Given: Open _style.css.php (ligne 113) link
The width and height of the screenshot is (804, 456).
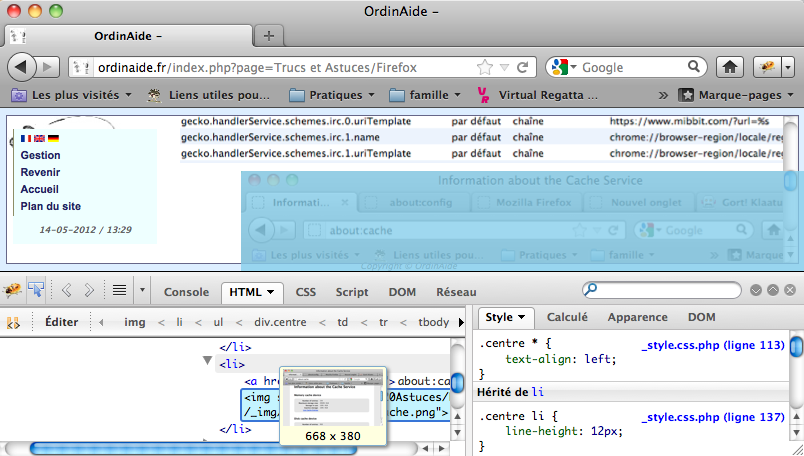Looking at the screenshot, I should tap(713, 345).
